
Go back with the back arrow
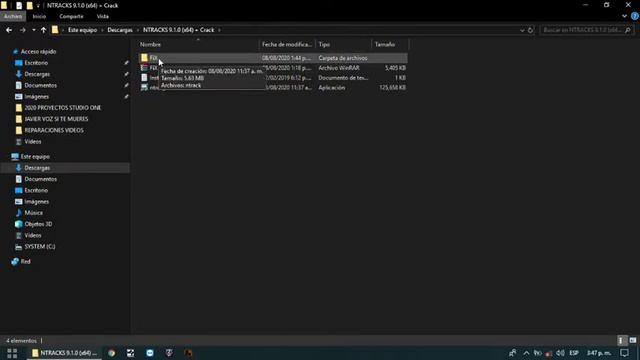coord(9,30)
